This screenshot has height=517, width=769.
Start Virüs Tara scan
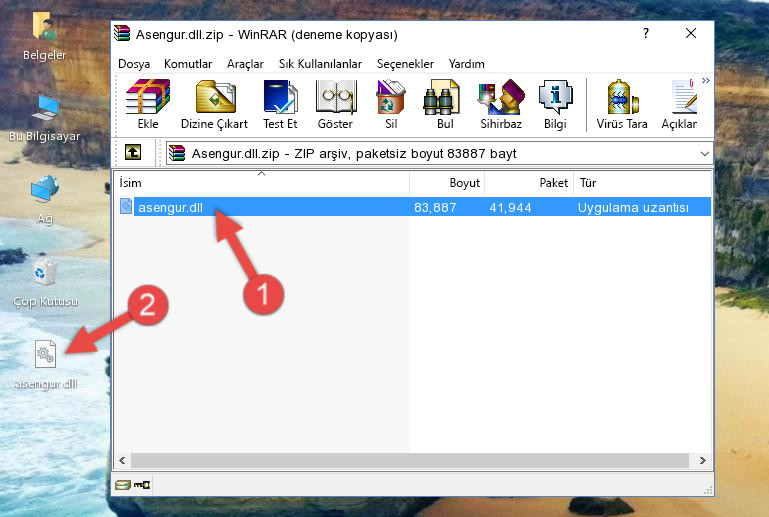pos(622,104)
